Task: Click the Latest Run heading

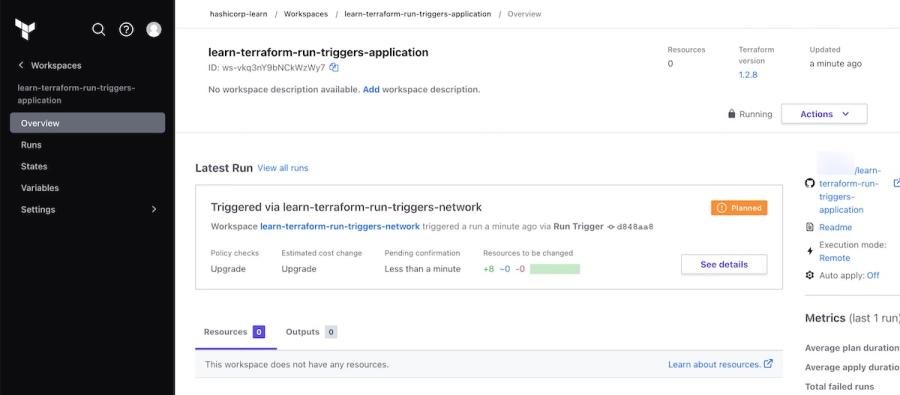Action: coord(224,168)
